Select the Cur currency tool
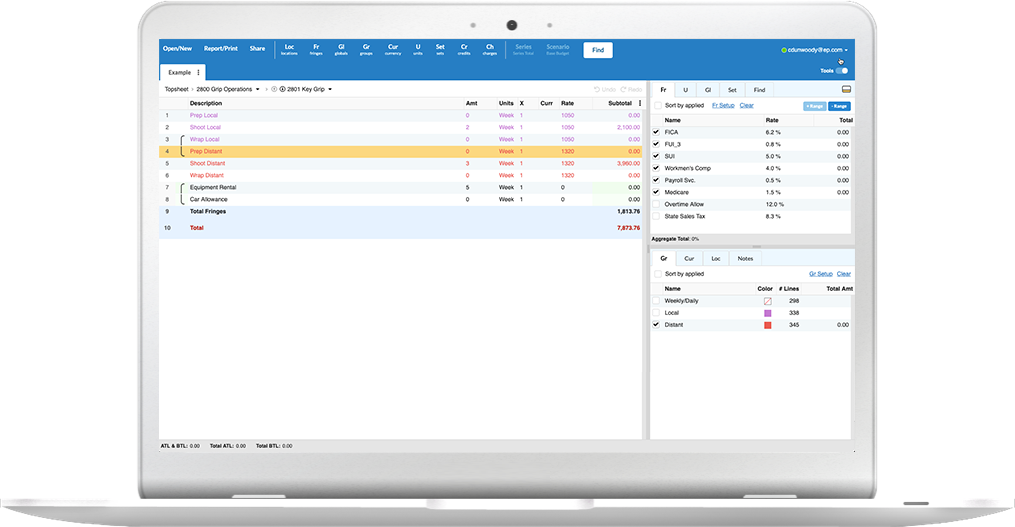The height and width of the screenshot is (527, 1015). pyautogui.click(x=393, y=49)
